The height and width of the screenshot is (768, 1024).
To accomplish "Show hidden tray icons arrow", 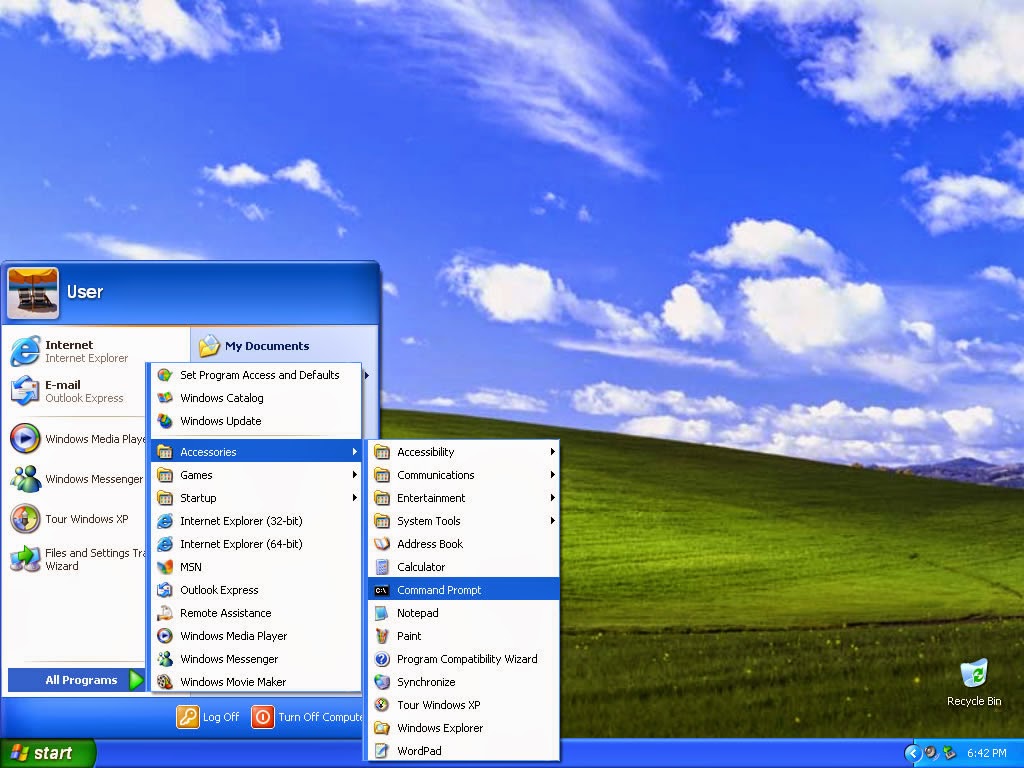I will tap(912, 753).
